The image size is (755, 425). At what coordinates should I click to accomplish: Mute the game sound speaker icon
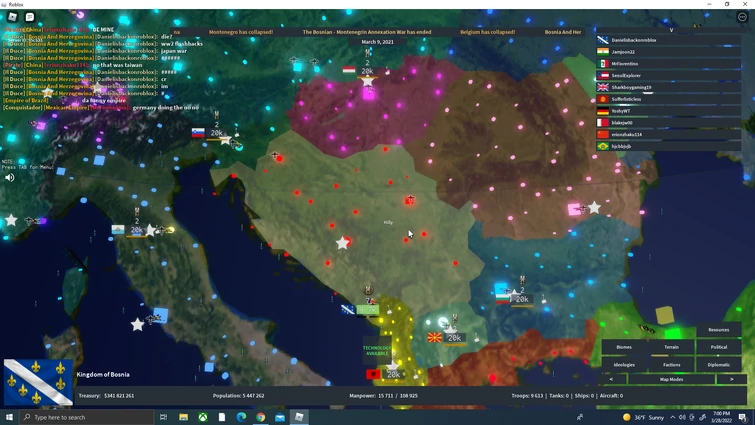[x=10, y=178]
